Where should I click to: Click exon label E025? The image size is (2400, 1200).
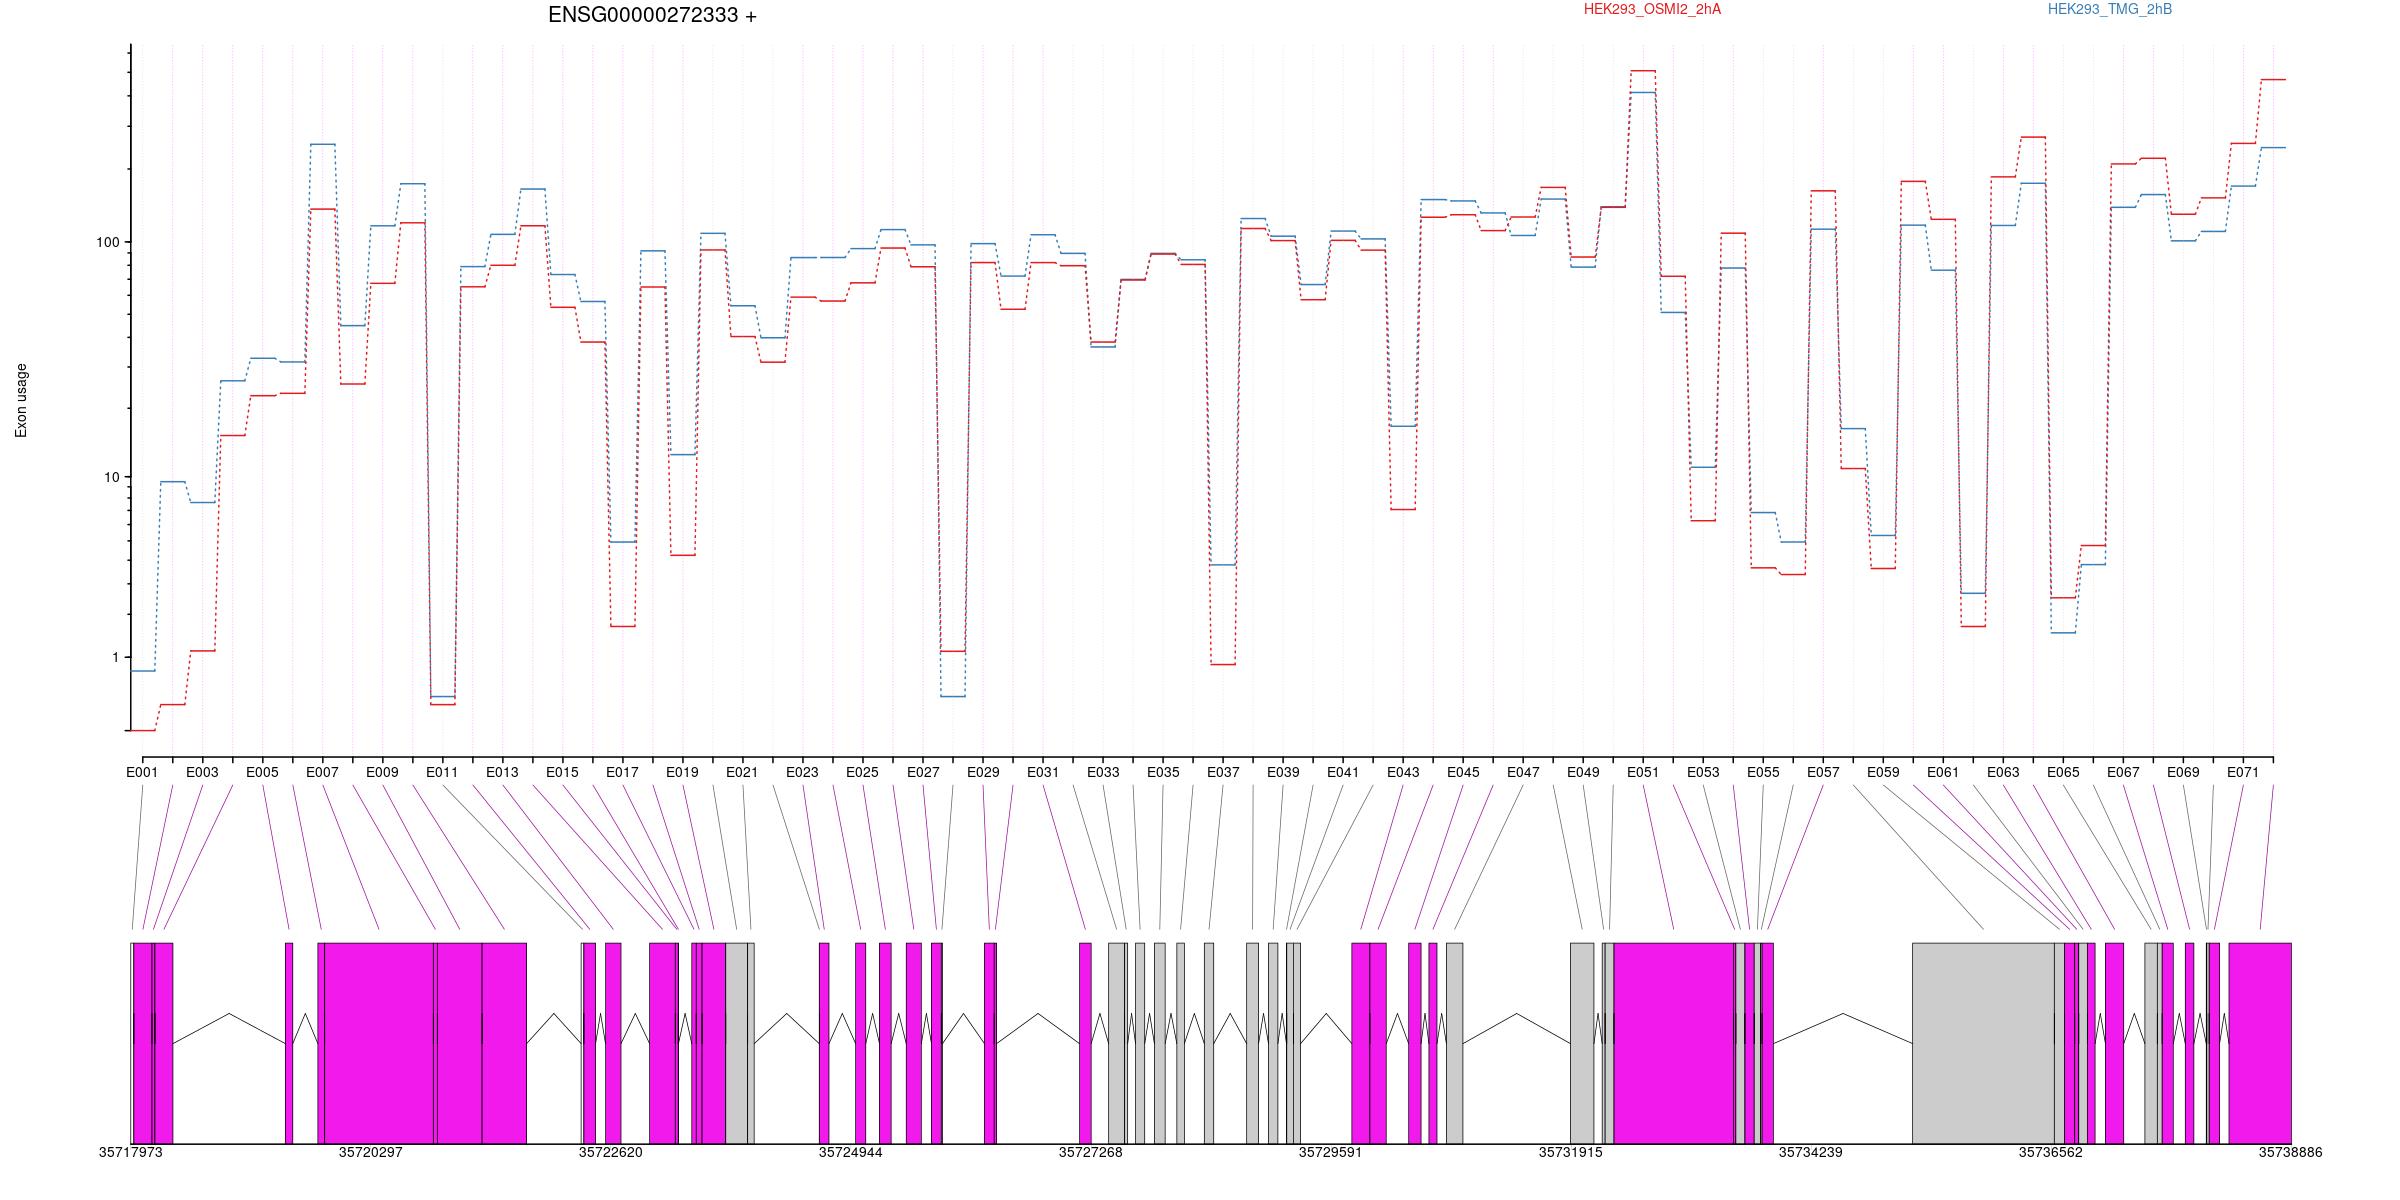tap(862, 772)
